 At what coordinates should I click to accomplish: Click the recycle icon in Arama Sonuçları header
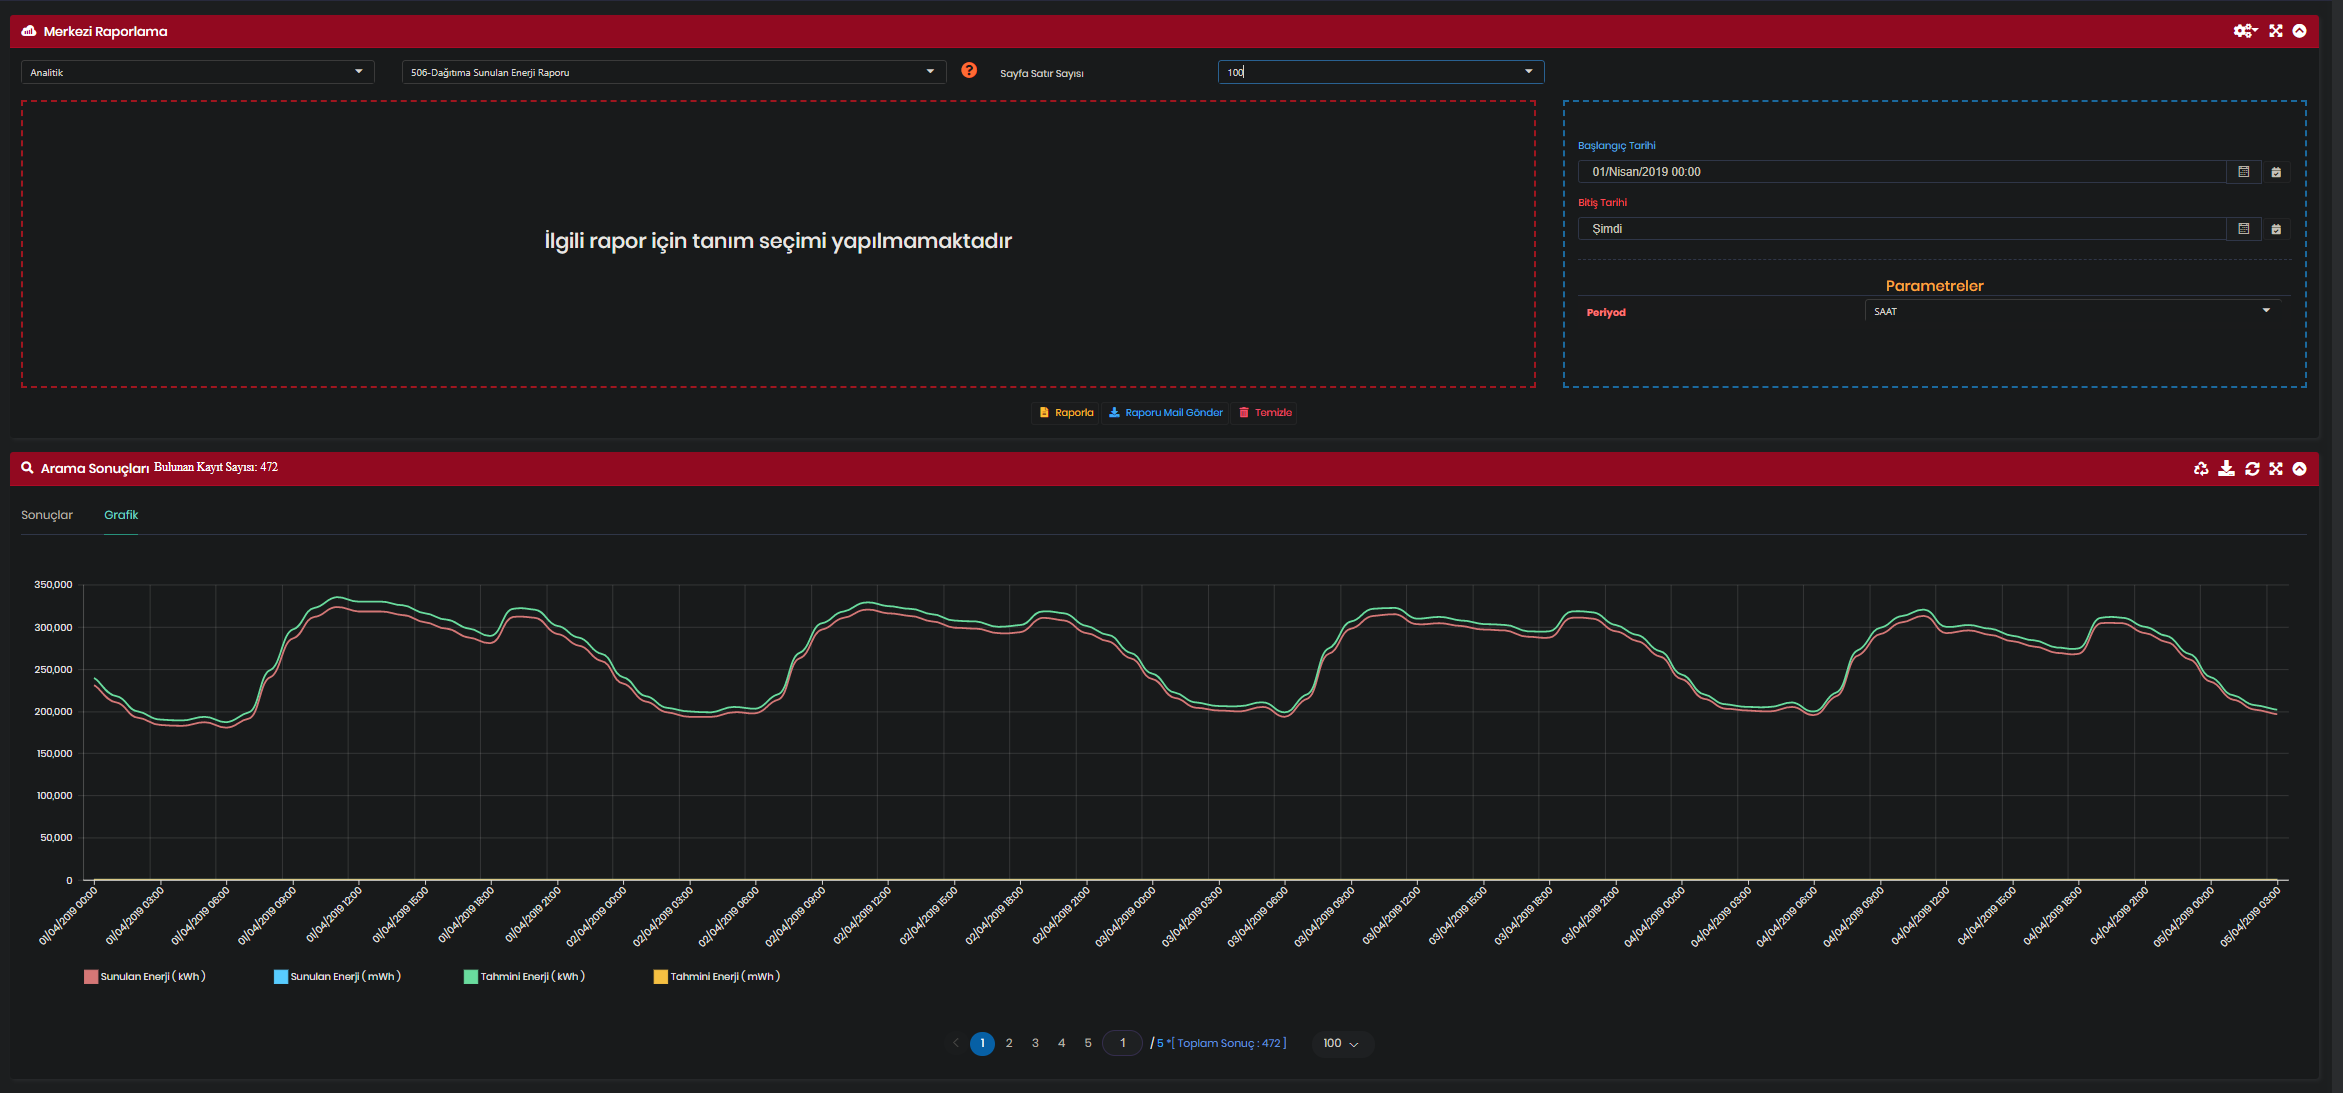pos(2201,469)
